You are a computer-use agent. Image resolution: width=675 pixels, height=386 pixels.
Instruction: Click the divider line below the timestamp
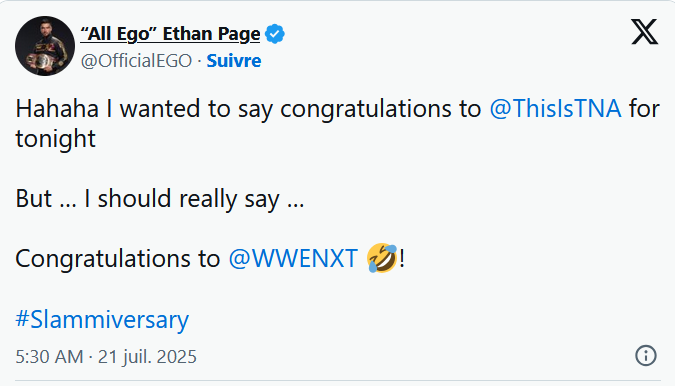coord(338,380)
